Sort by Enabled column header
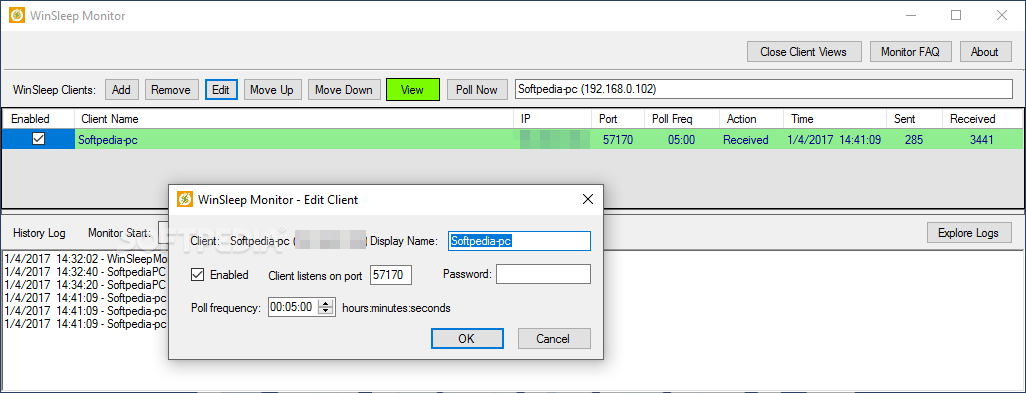 (x=37, y=119)
